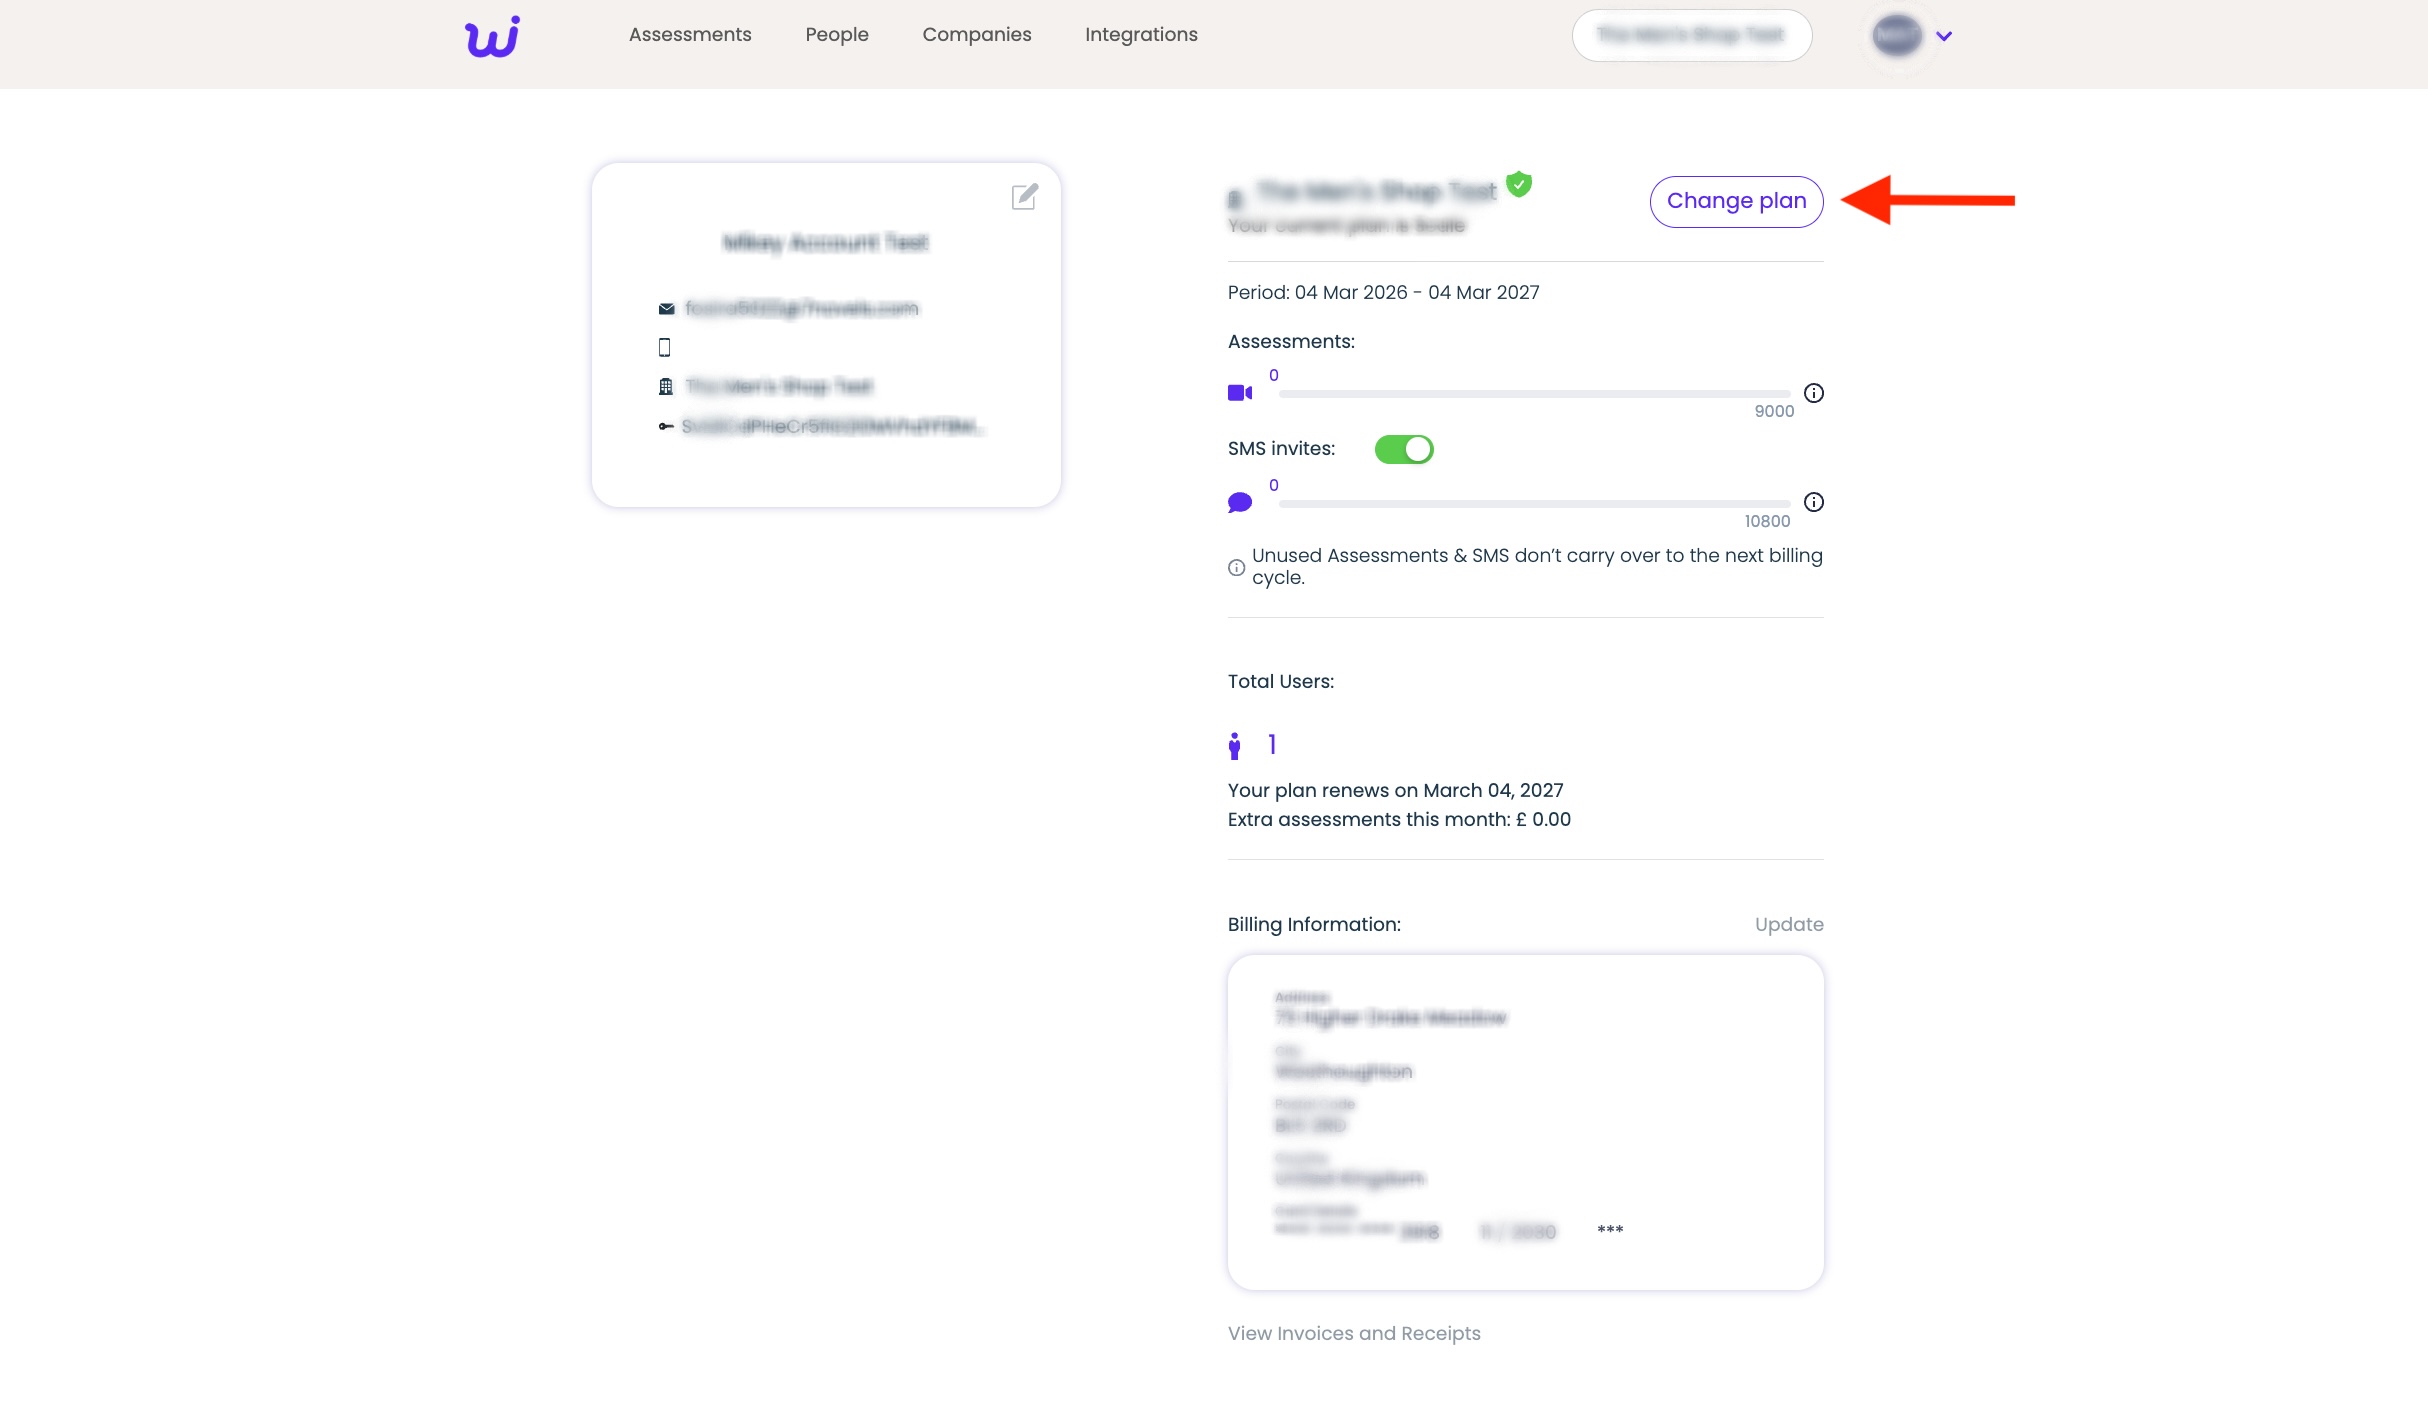Toggle the SMS invites switch off
This screenshot has width=2428, height=1428.
(x=1404, y=449)
